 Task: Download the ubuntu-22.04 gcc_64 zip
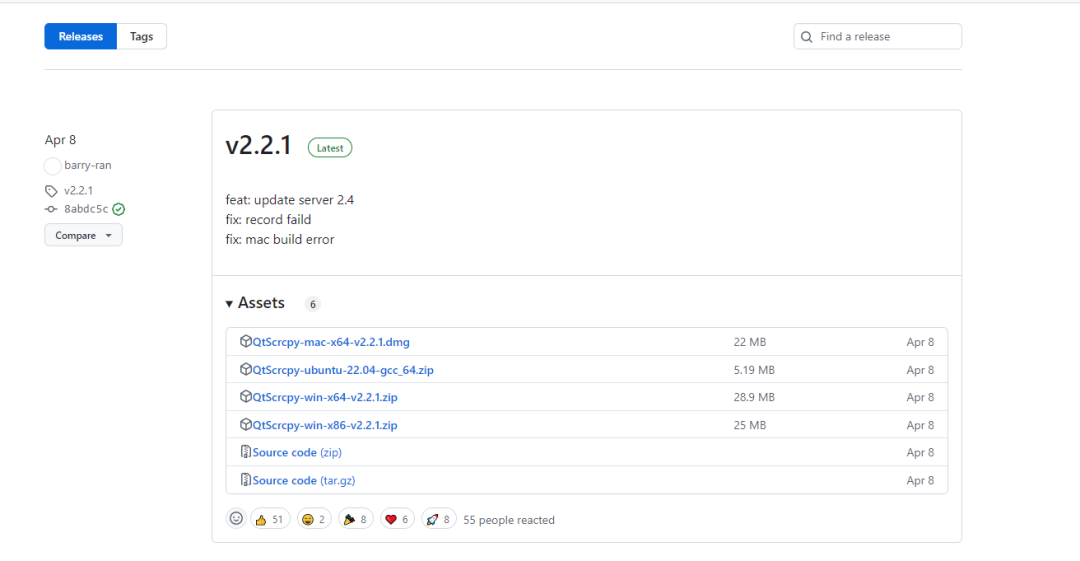point(343,370)
